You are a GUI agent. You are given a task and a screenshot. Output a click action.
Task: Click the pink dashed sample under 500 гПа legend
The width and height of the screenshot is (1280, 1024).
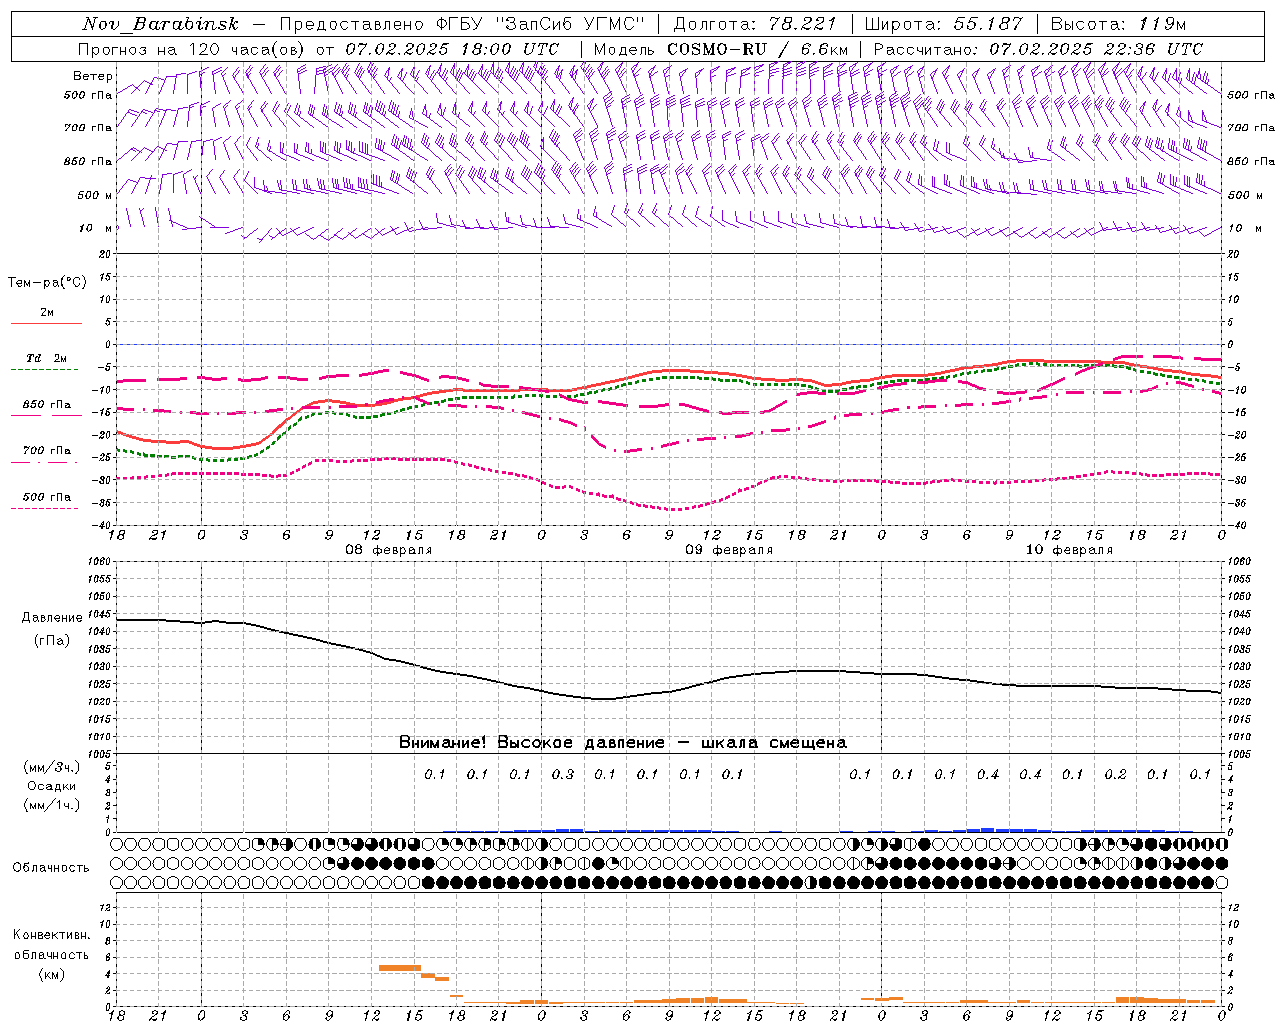click(45, 508)
